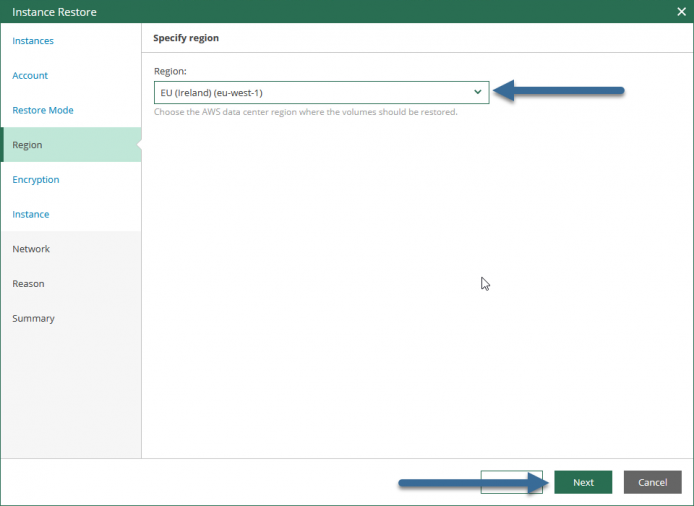Close the Instance Restore dialog
The image size is (694, 506).
(x=681, y=12)
